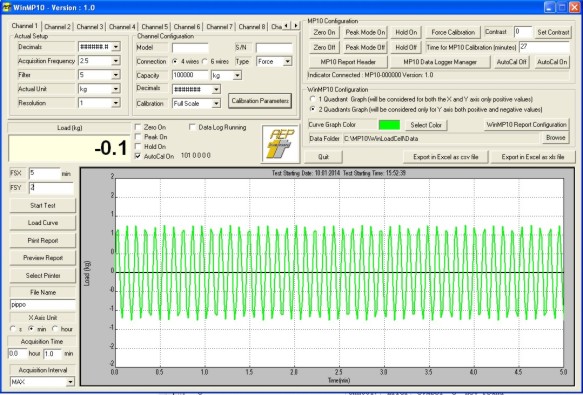Click the Start Test button

43,205
